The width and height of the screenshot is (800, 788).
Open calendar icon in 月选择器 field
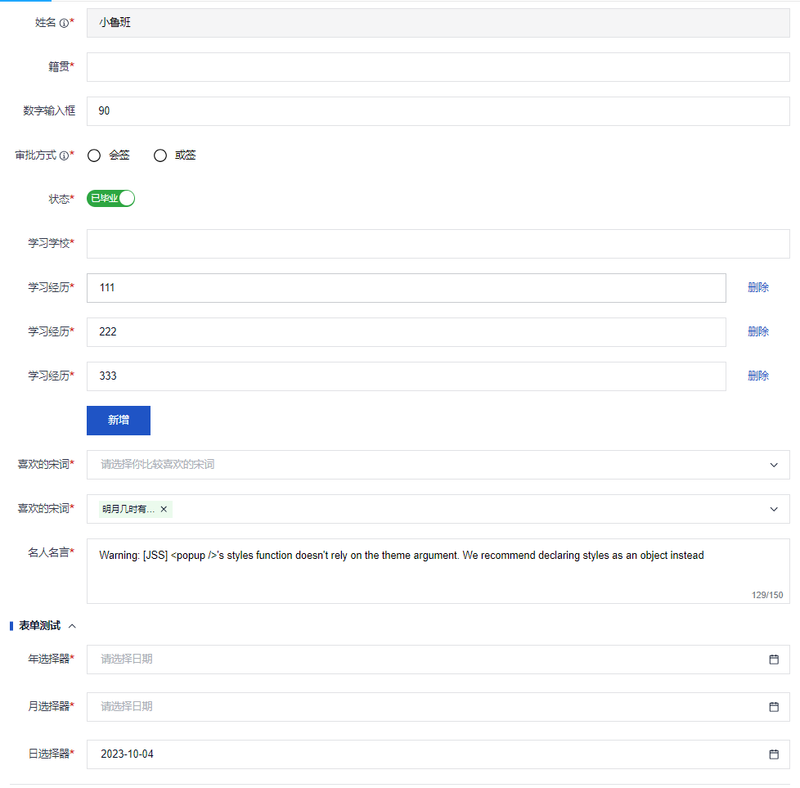coord(773,707)
